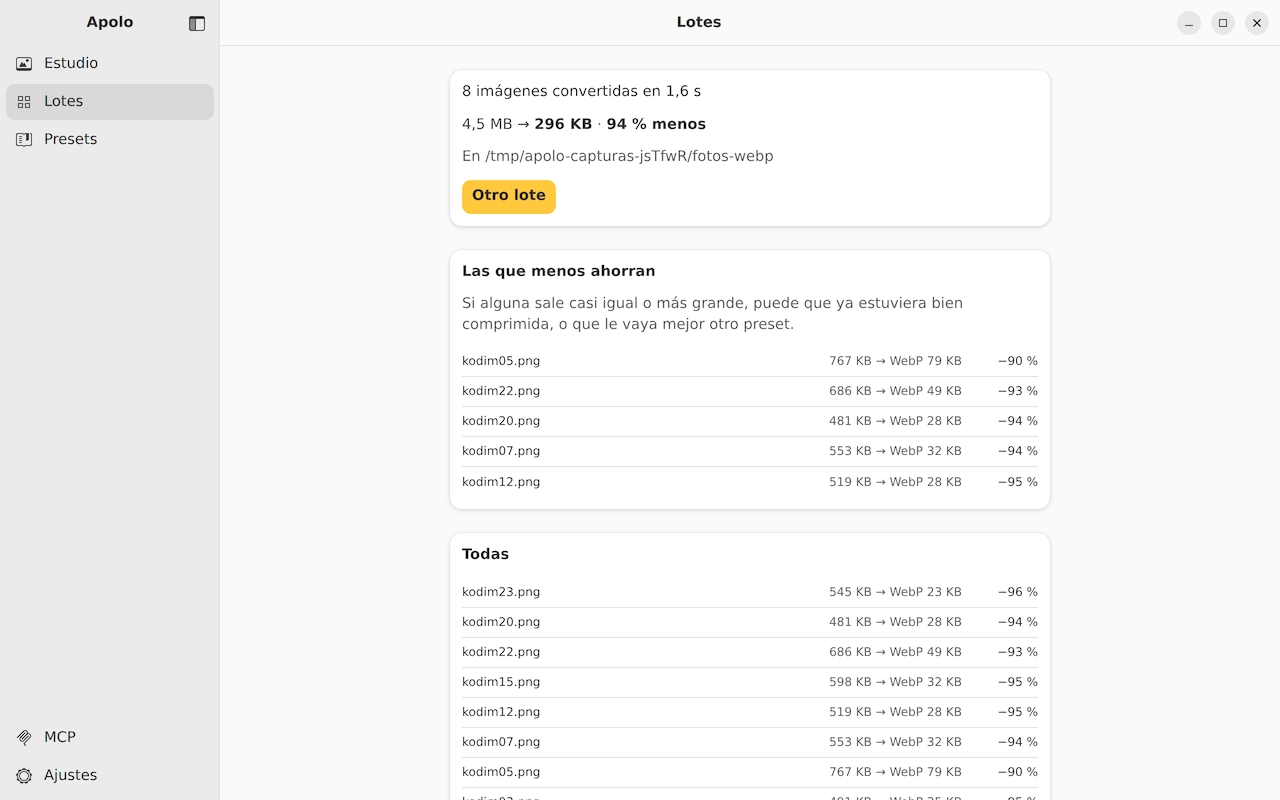
Task: Click the "Lotes" page title in header
Action: (x=699, y=22)
